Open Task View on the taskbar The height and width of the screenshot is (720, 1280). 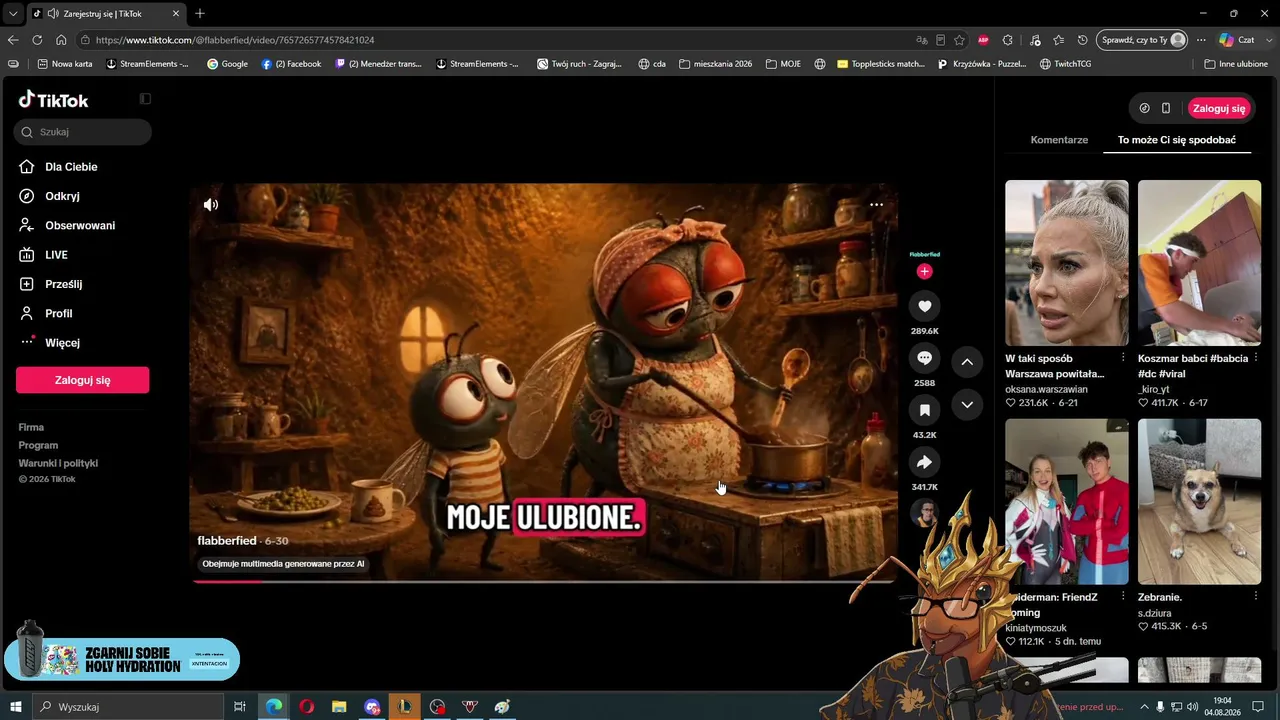(x=240, y=707)
